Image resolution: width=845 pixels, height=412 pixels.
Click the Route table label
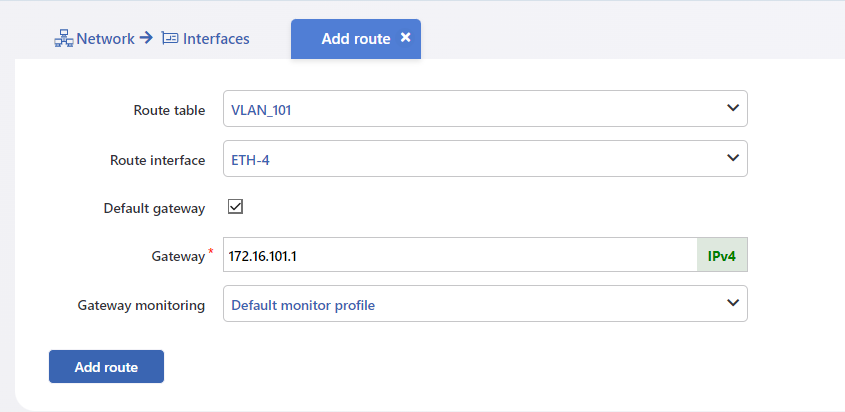tap(169, 110)
